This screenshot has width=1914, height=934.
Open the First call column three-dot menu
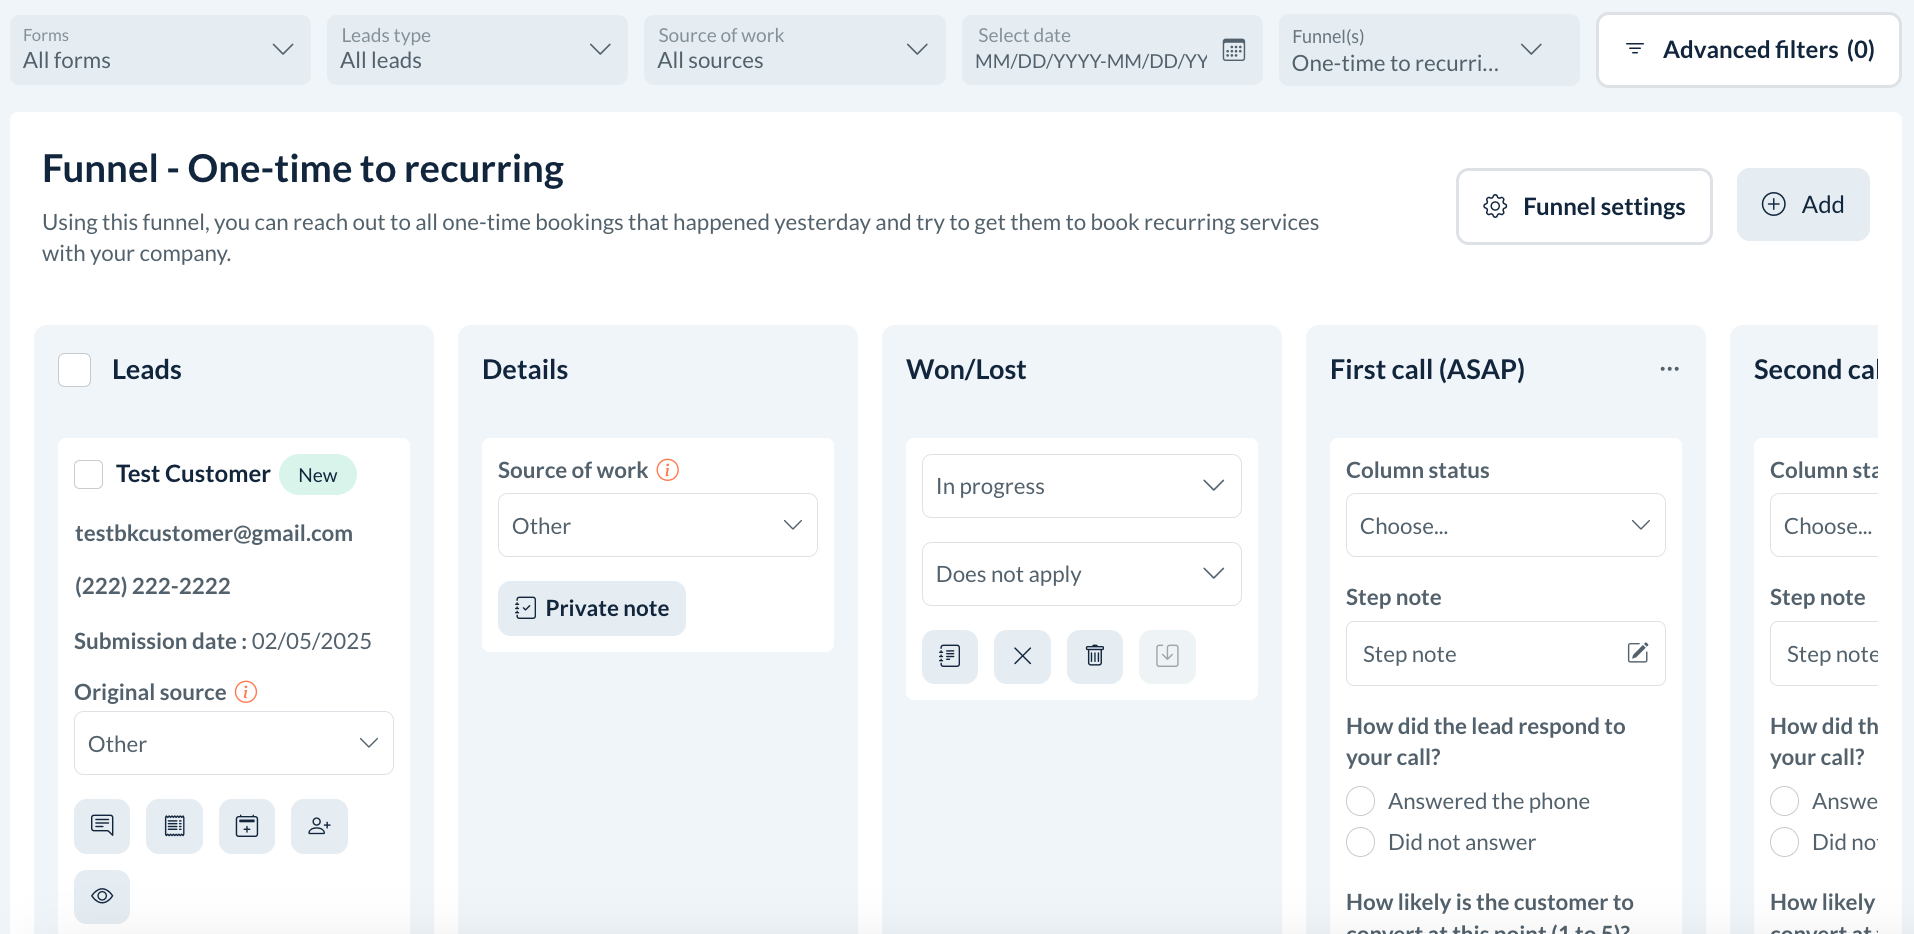tap(1669, 369)
